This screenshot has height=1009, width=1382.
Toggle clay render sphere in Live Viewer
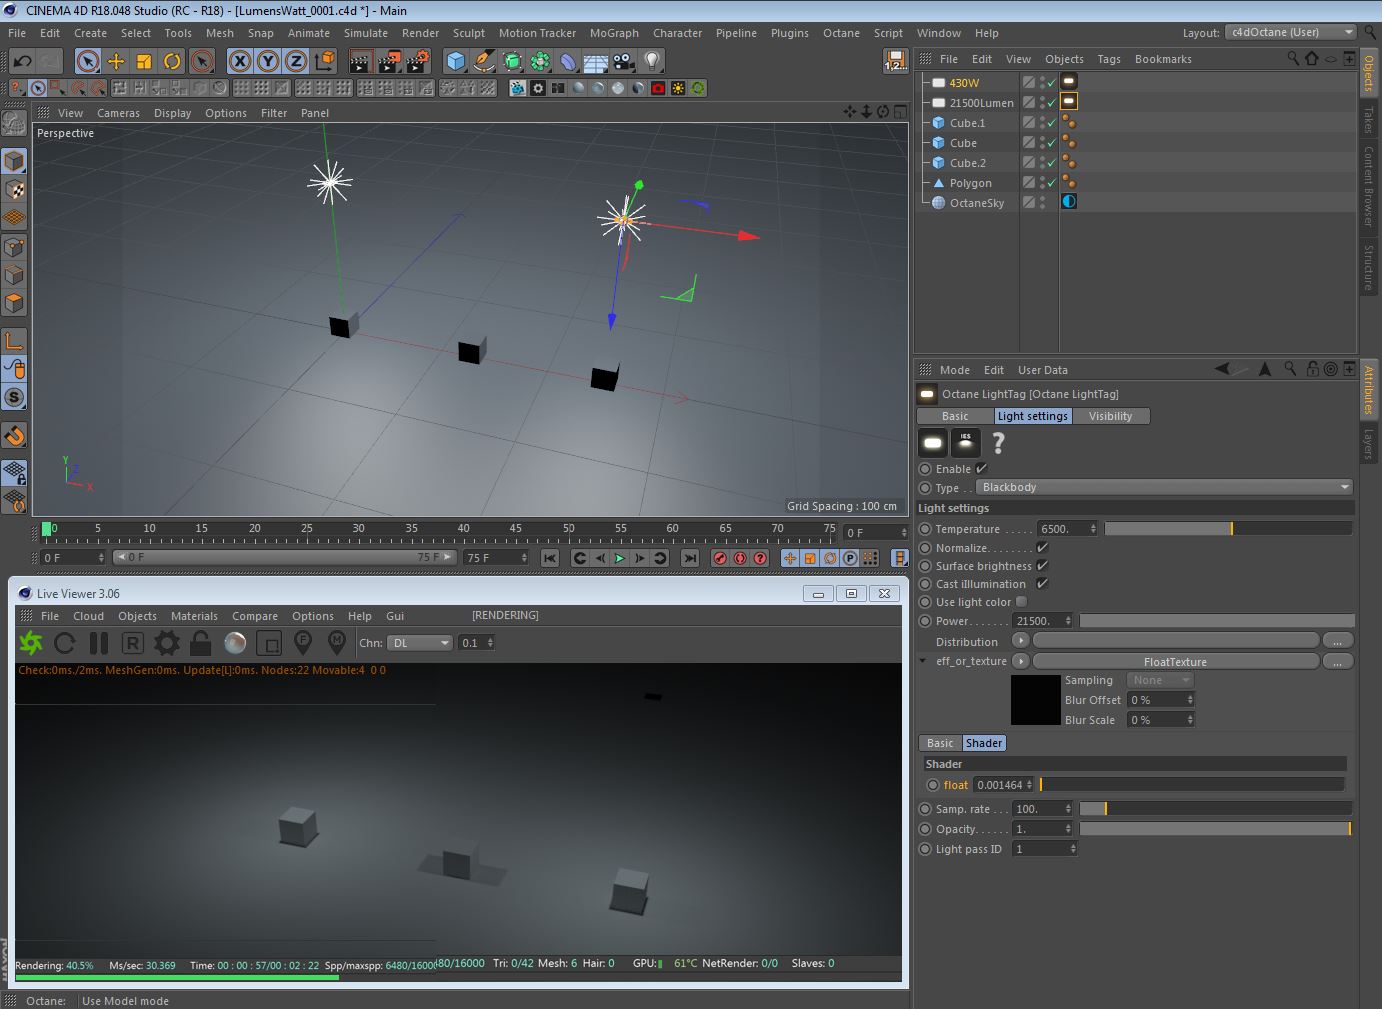click(x=235, y=643)
